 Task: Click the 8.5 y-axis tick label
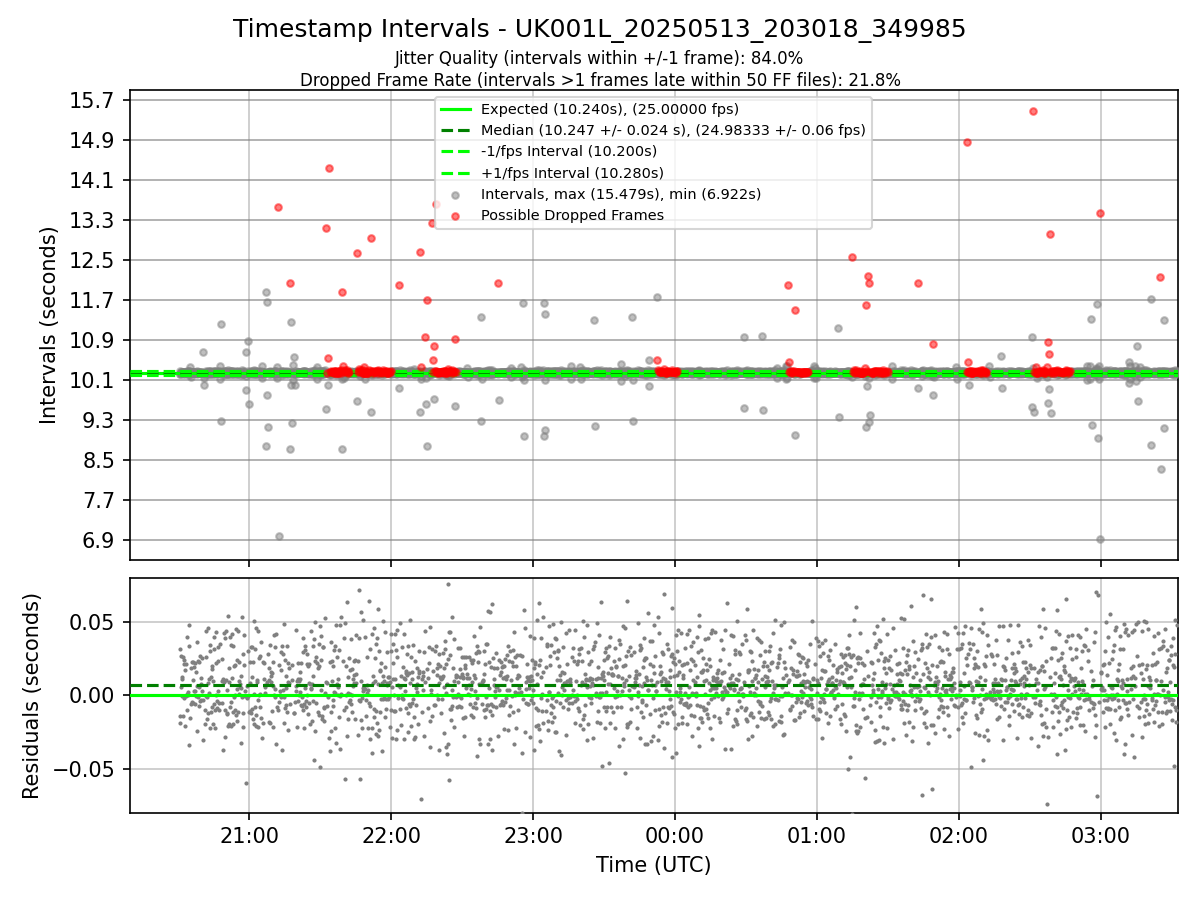tap(100, 460)
